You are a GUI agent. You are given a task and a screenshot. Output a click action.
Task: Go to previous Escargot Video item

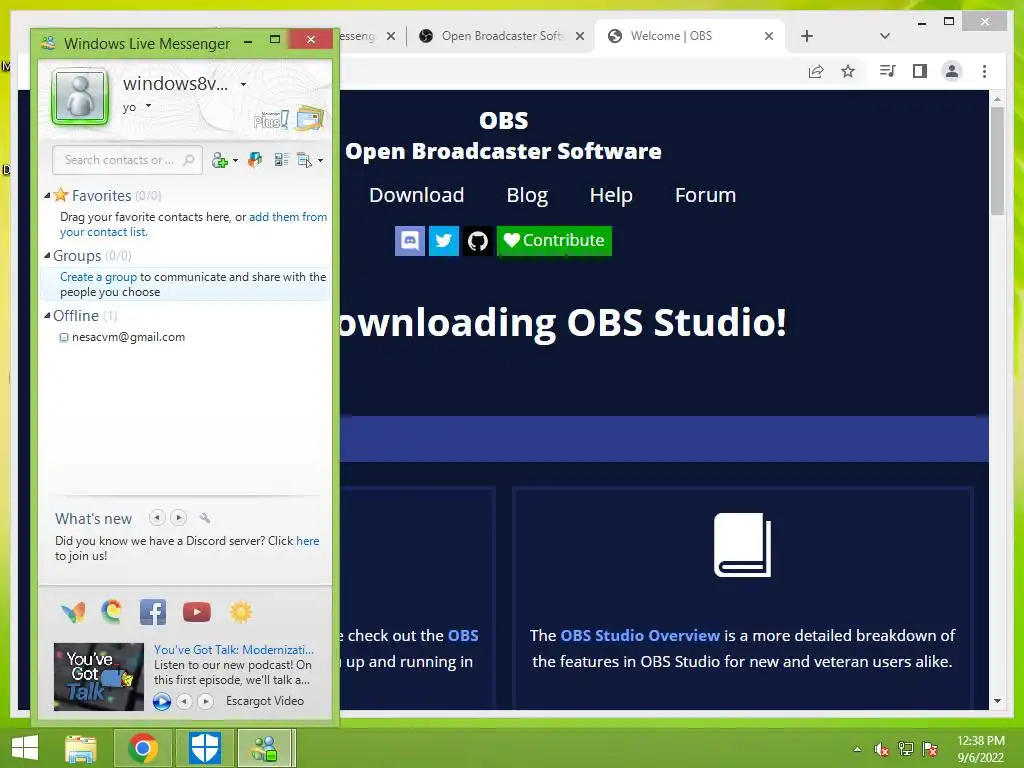pos(185,701)
